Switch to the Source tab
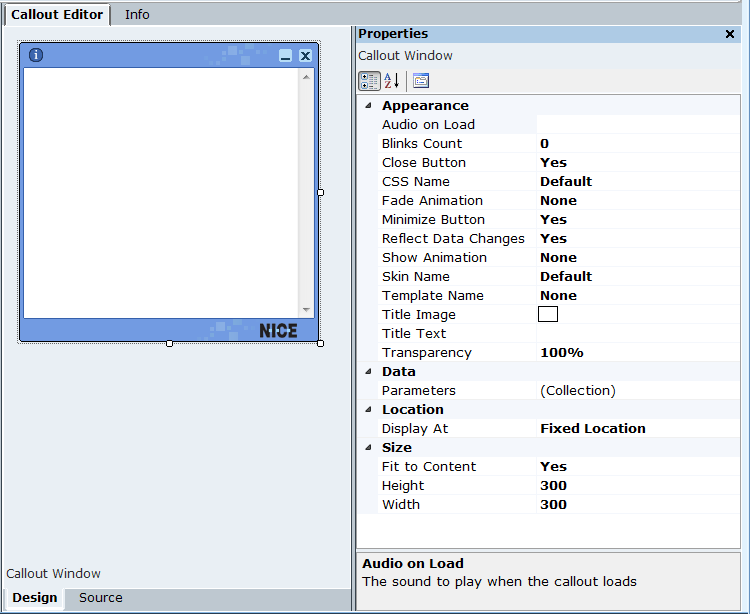This screenshot has height=614, width=750. tap(101, 598)
